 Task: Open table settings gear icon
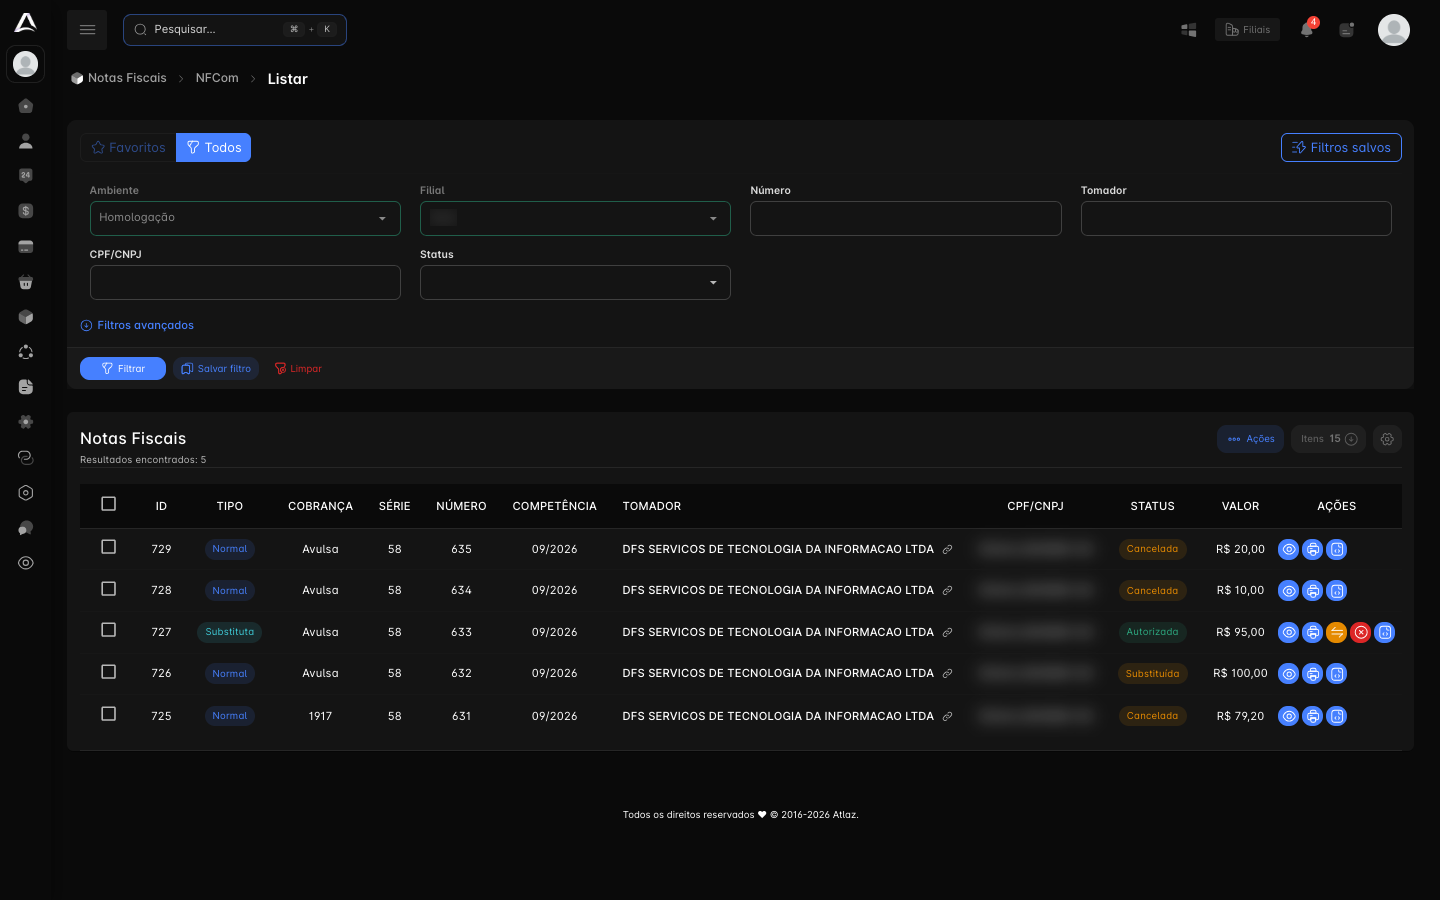coord(1387,439)
